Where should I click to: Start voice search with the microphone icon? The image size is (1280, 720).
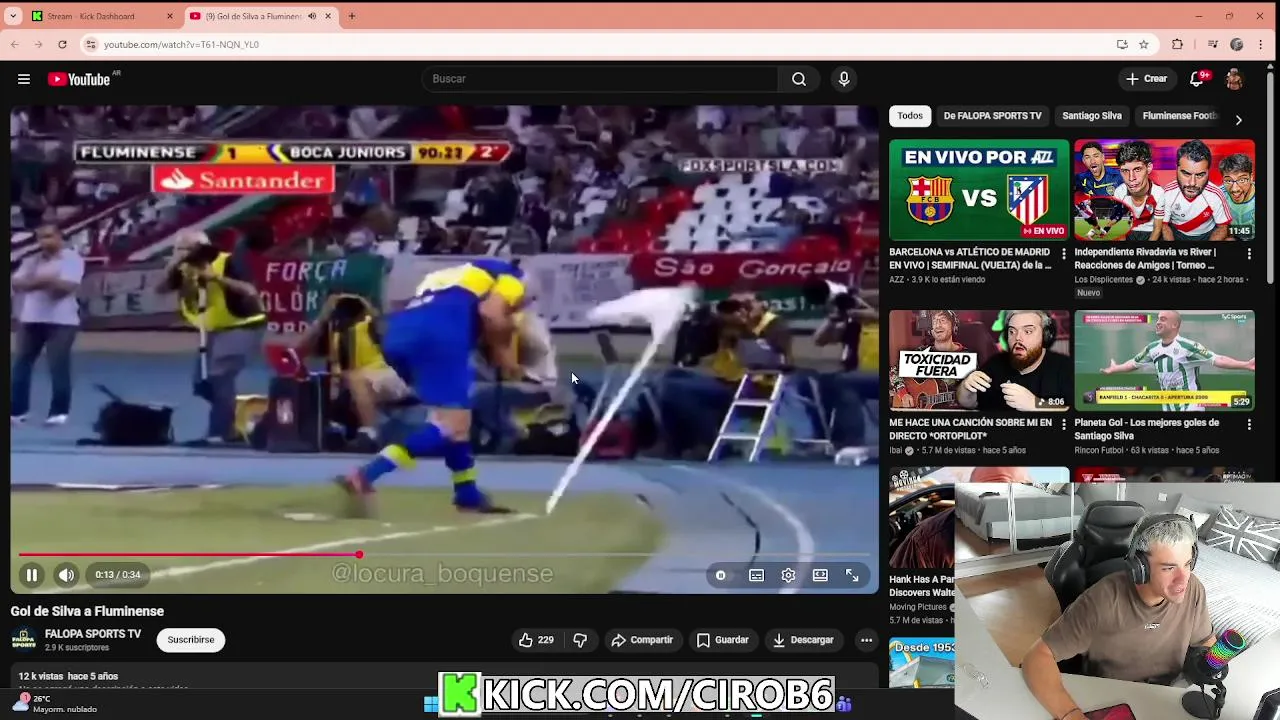844,79
